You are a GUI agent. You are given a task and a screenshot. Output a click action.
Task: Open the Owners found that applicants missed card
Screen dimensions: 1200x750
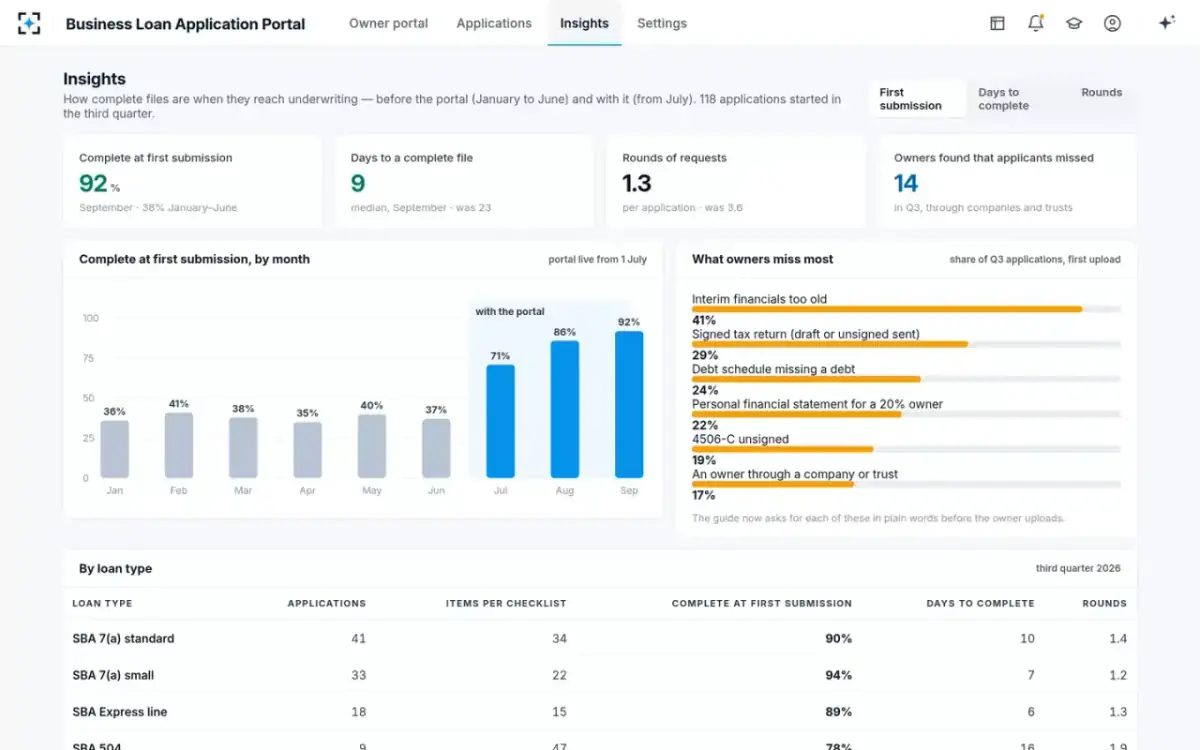(1008, 182)
